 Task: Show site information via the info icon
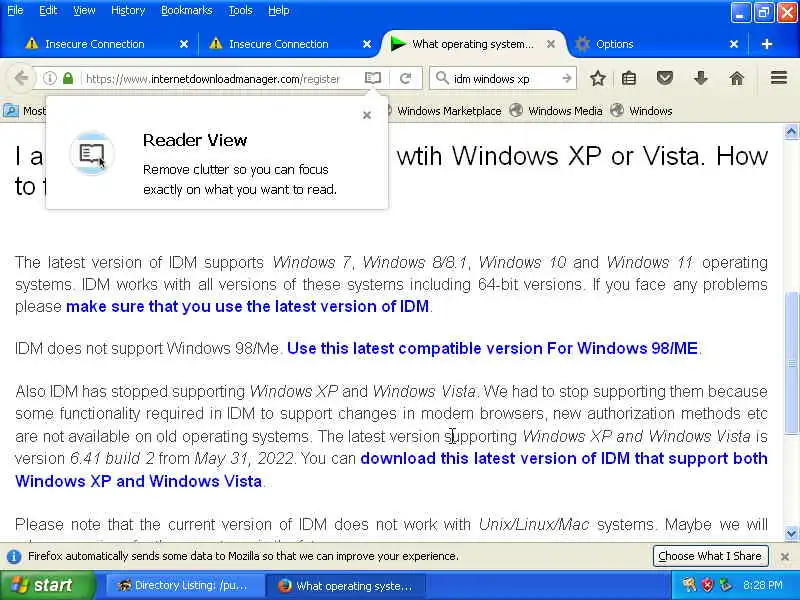[49, 79]
